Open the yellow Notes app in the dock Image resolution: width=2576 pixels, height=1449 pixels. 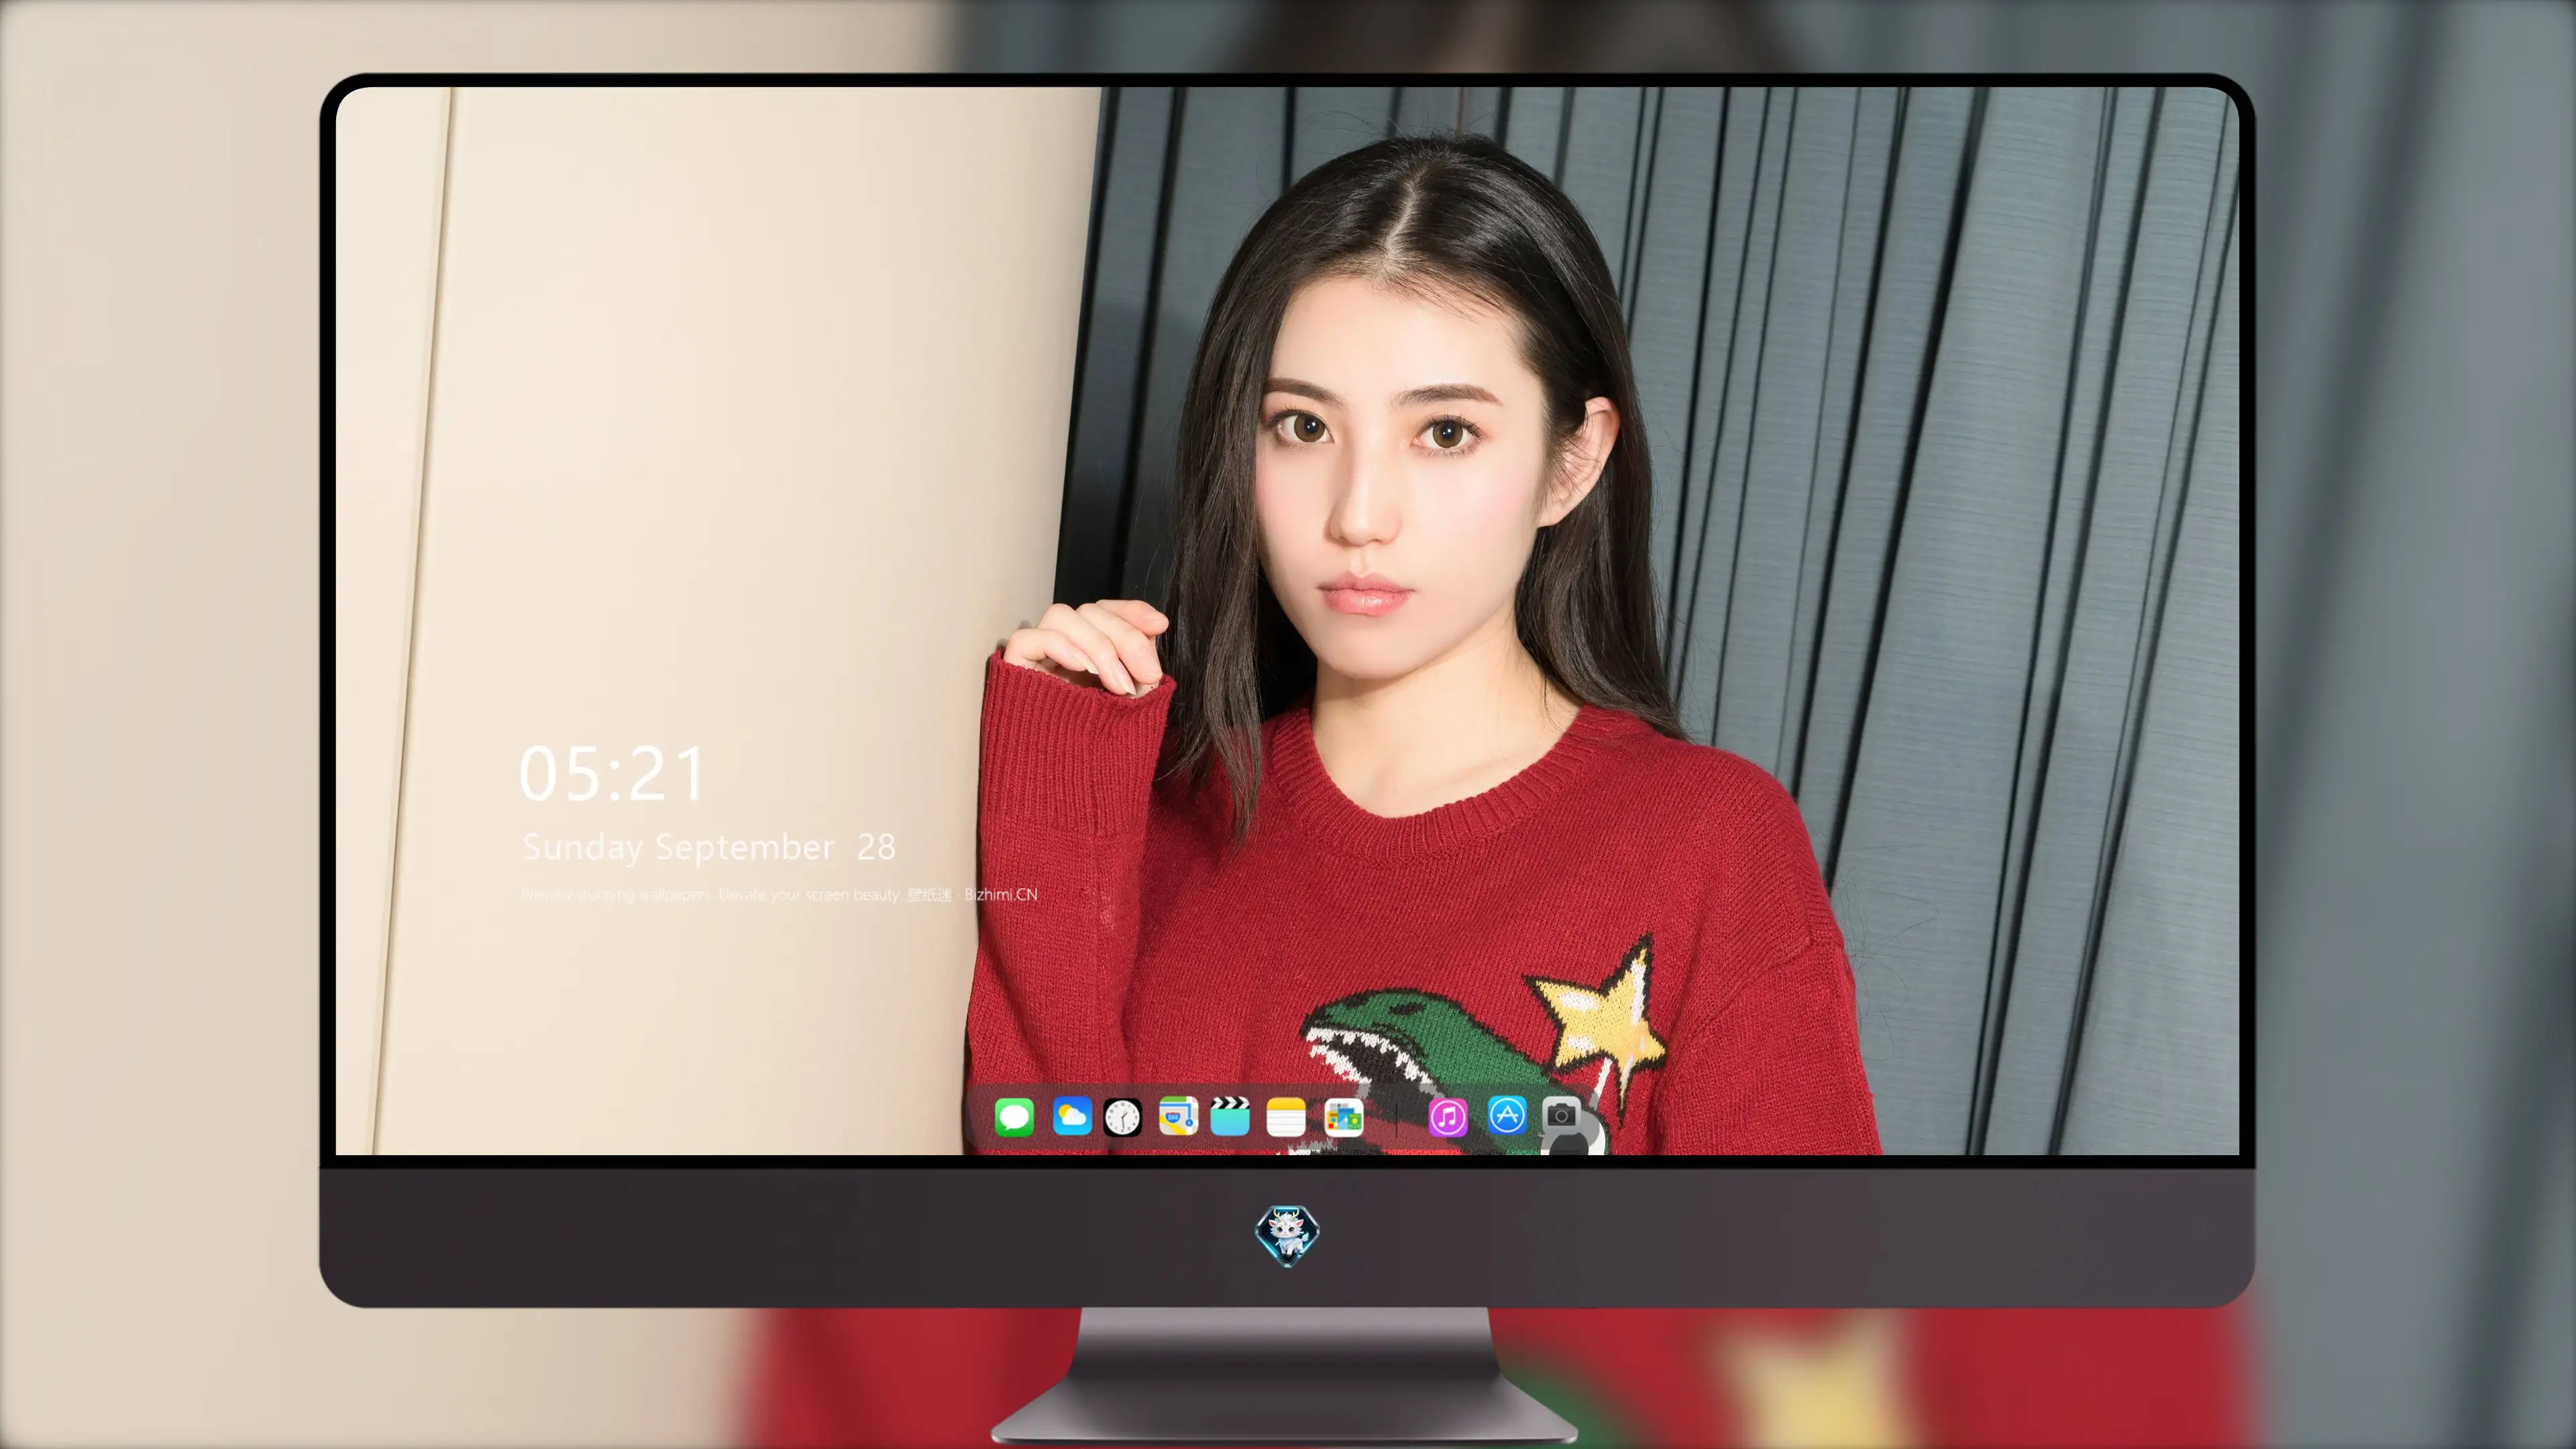(x=1286, y=1117)
